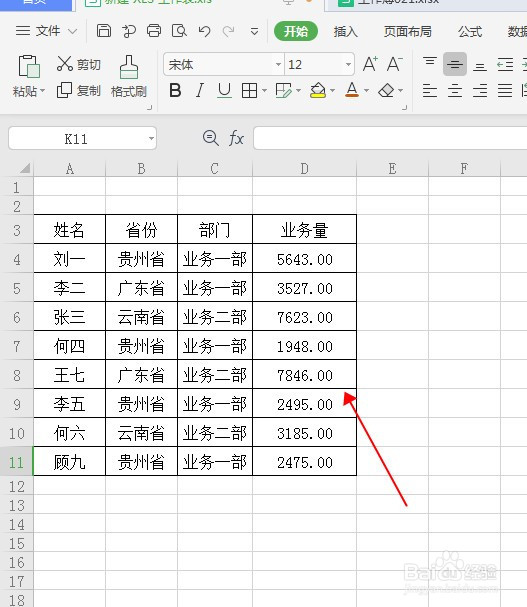The image size is (527, 607).
Task: Align text to bottom
Action: (480, 65)
